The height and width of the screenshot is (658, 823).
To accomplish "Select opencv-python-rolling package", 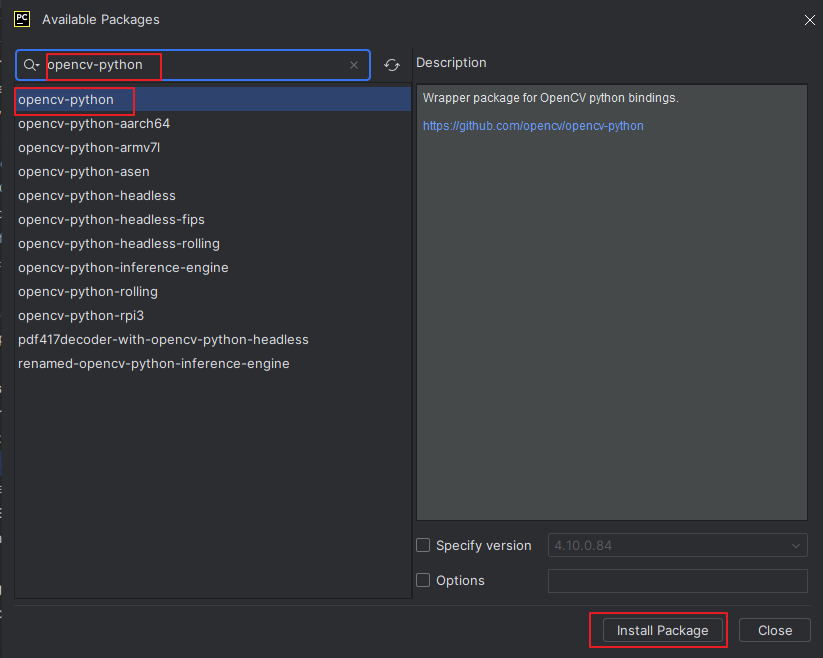I will [213, 292].
